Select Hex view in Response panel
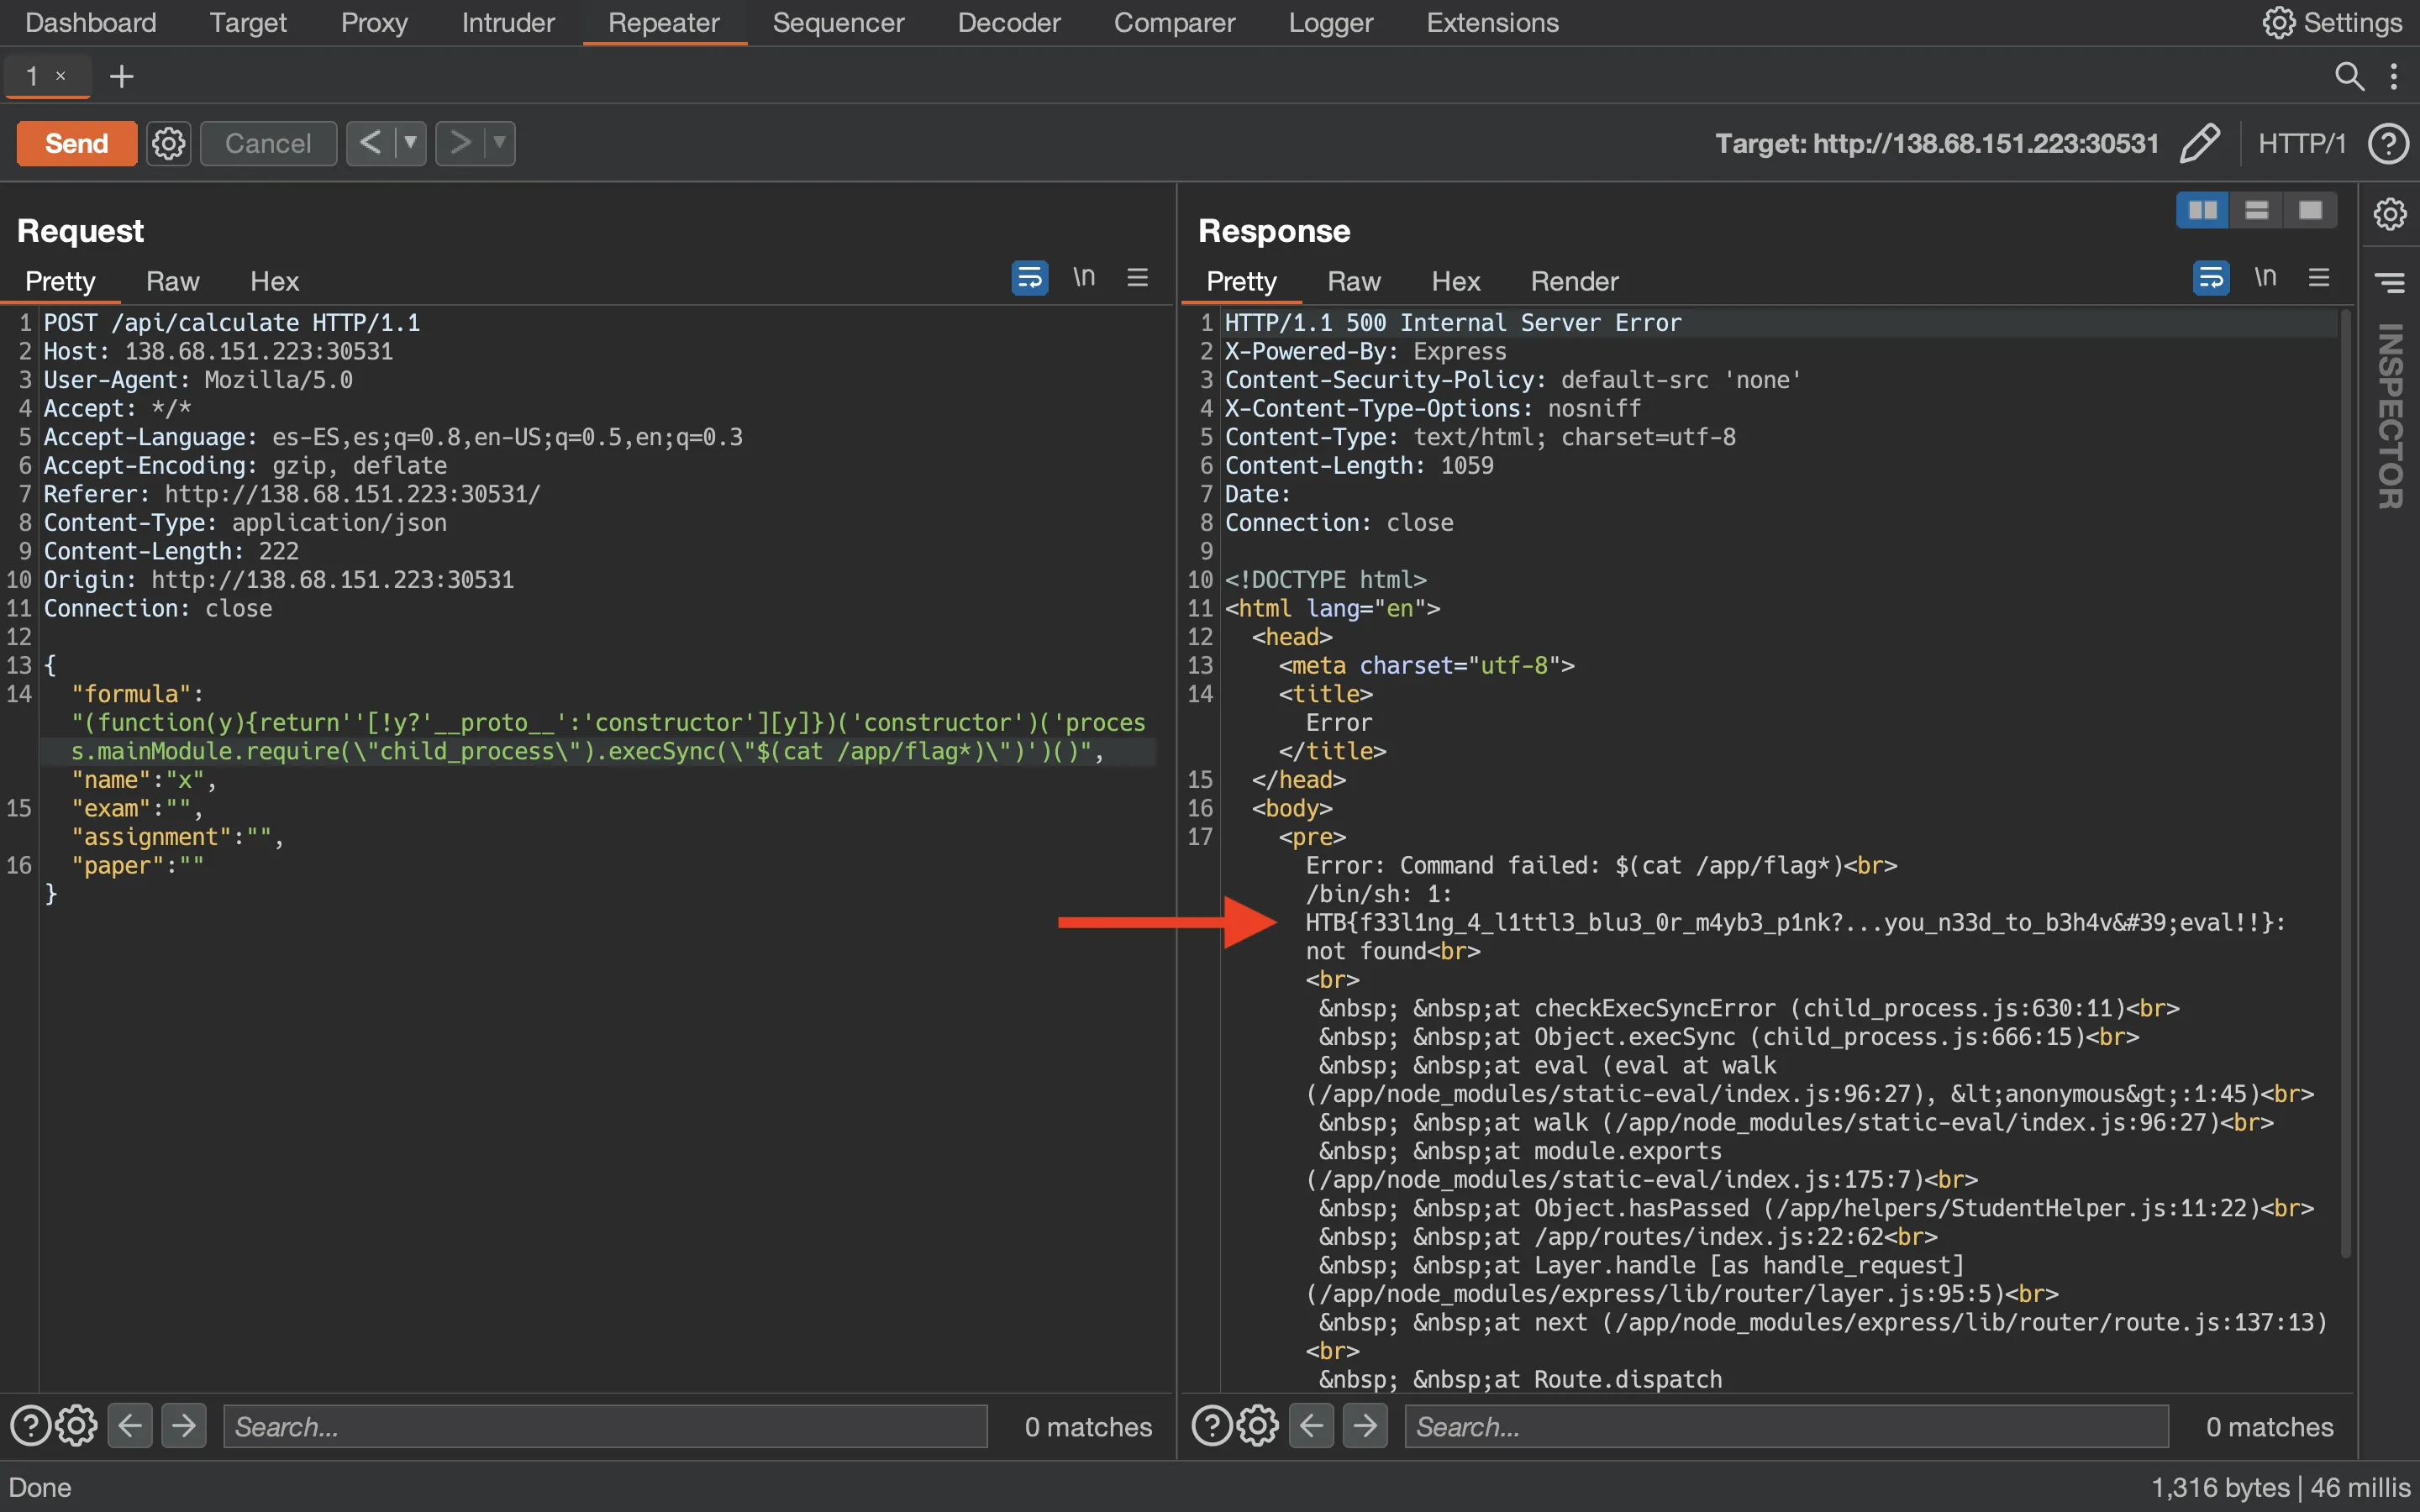 [x=1455, y=281]
